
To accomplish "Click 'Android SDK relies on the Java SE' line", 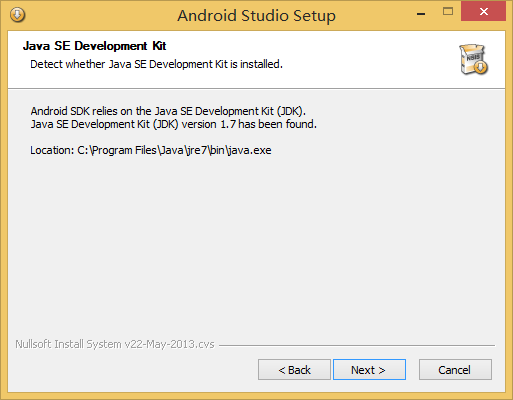I will [x=168, y=111].
